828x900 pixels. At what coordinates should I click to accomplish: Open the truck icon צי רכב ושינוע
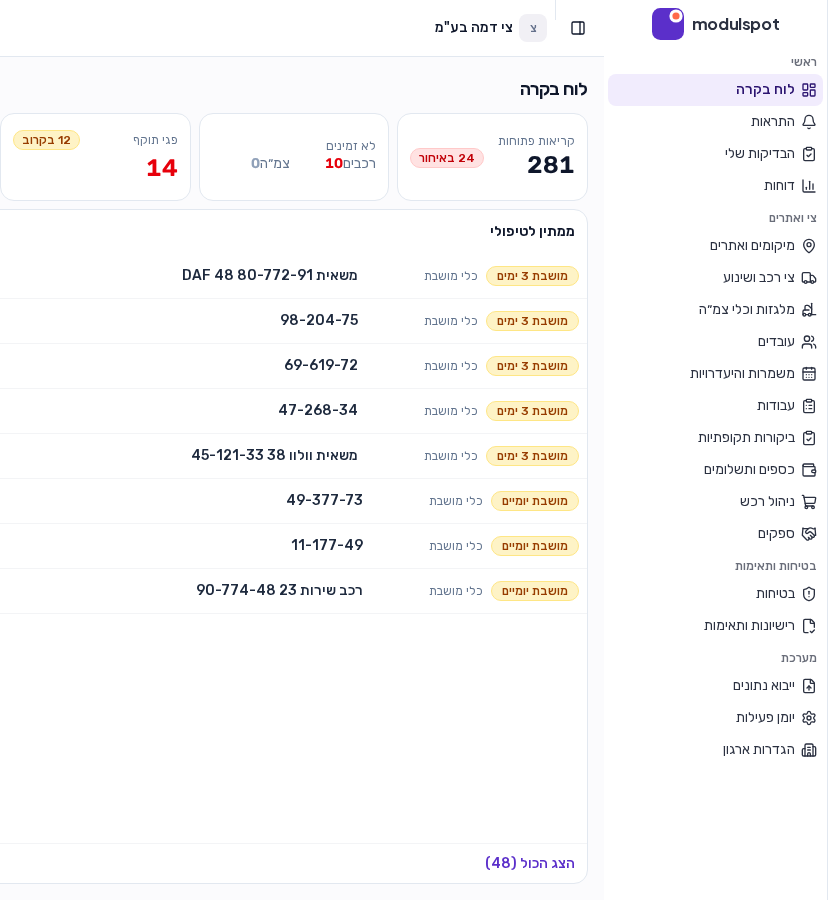[x=808, y=278]
